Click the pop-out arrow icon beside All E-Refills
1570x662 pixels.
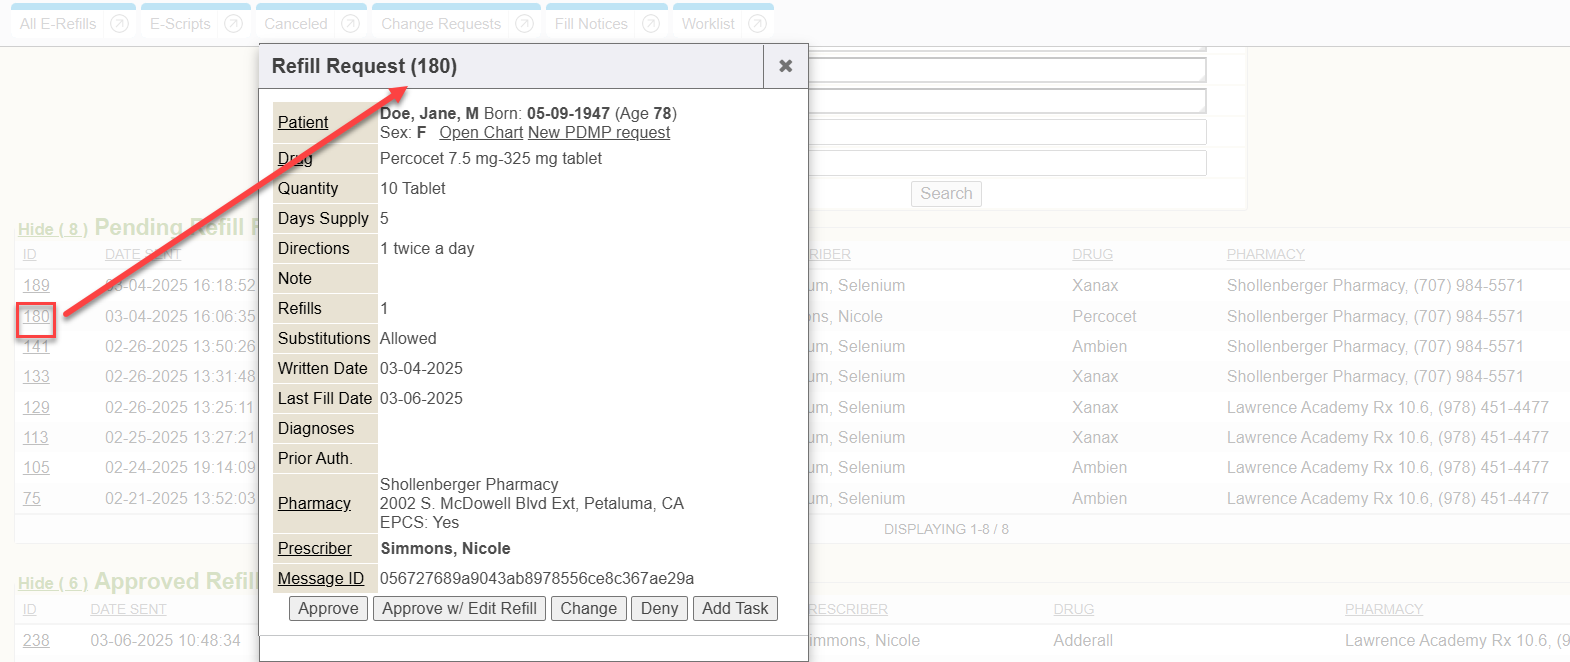(120, 24)
